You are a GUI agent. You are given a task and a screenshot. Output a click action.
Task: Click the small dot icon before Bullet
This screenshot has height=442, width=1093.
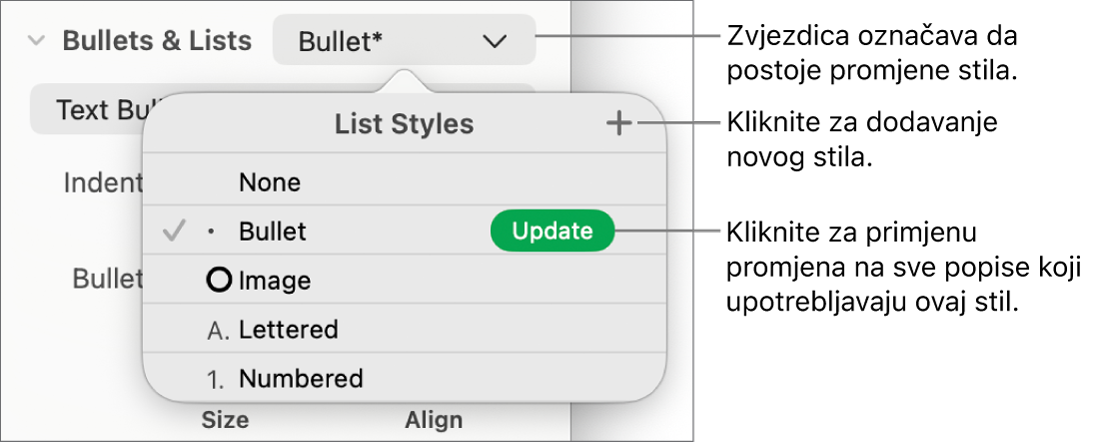tap(211, 232)
